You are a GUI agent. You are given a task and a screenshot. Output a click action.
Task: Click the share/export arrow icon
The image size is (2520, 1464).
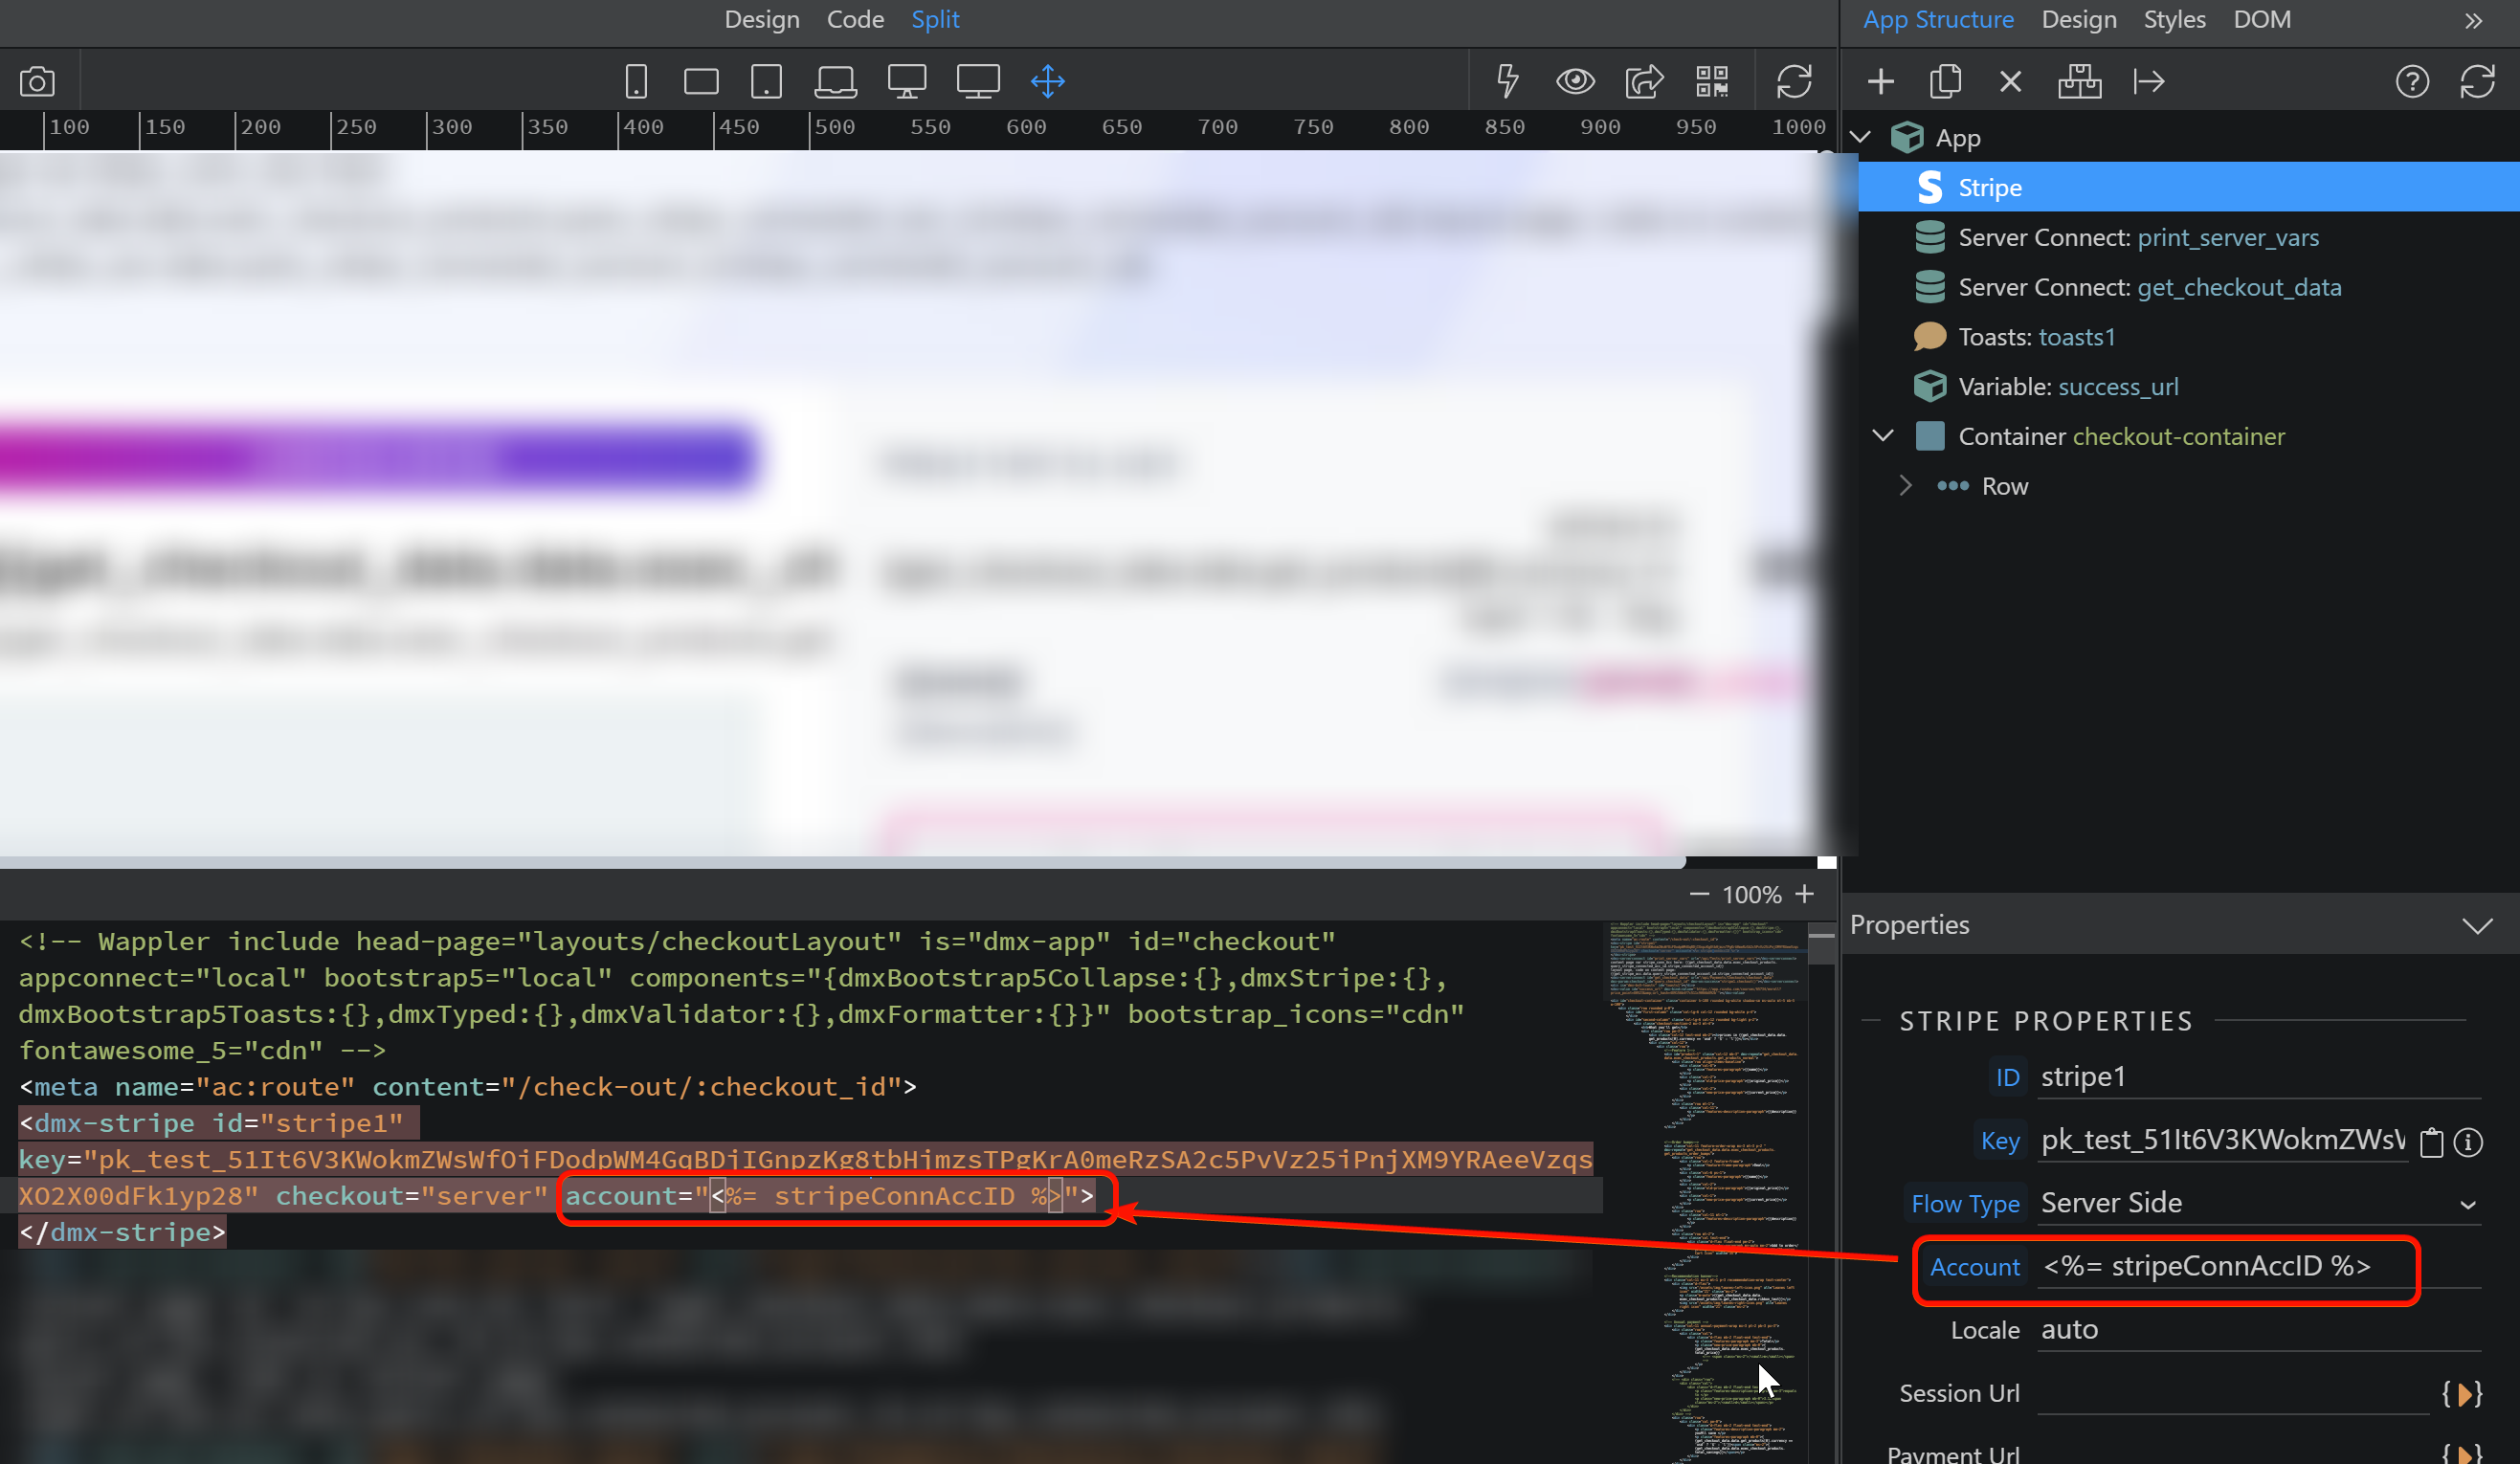pyautogui.click(x=1643, y=81)
